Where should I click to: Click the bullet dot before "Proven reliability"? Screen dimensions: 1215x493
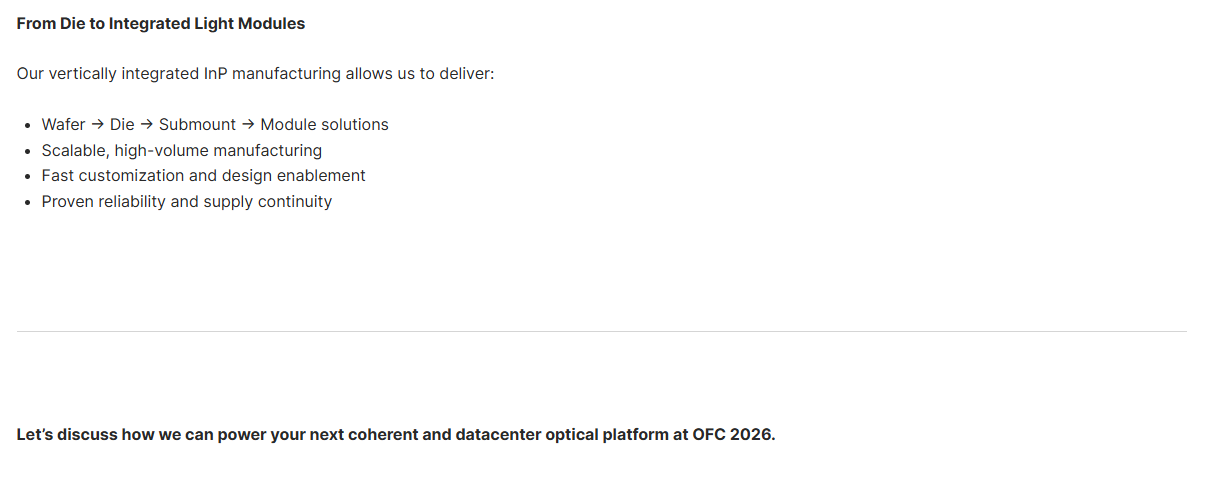(27, 203)
